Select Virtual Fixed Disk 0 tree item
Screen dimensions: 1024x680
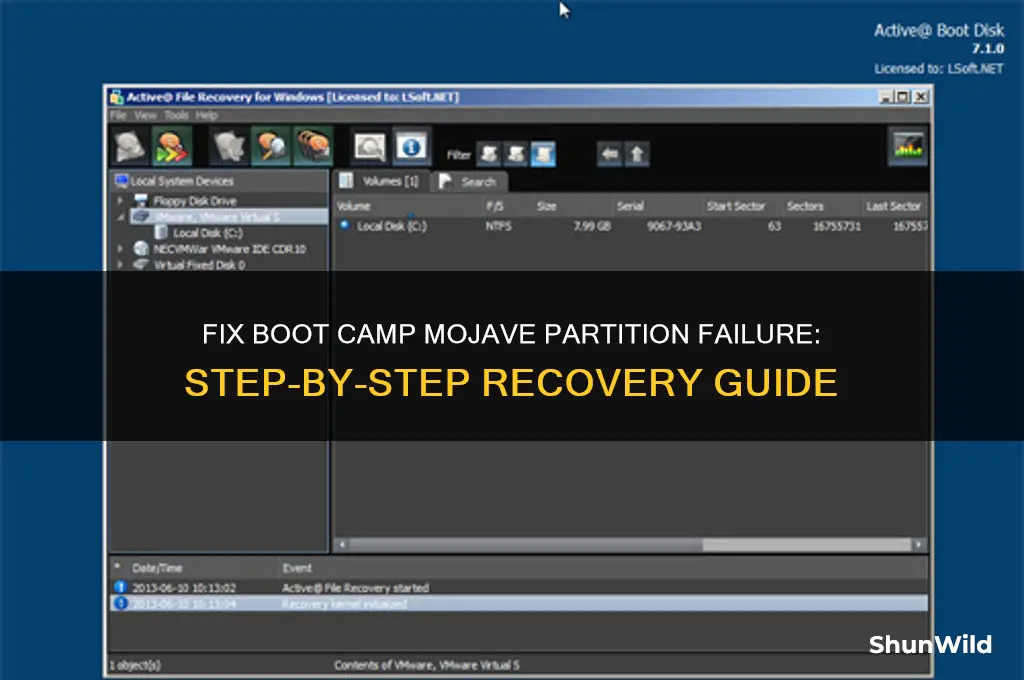(199, 265)
